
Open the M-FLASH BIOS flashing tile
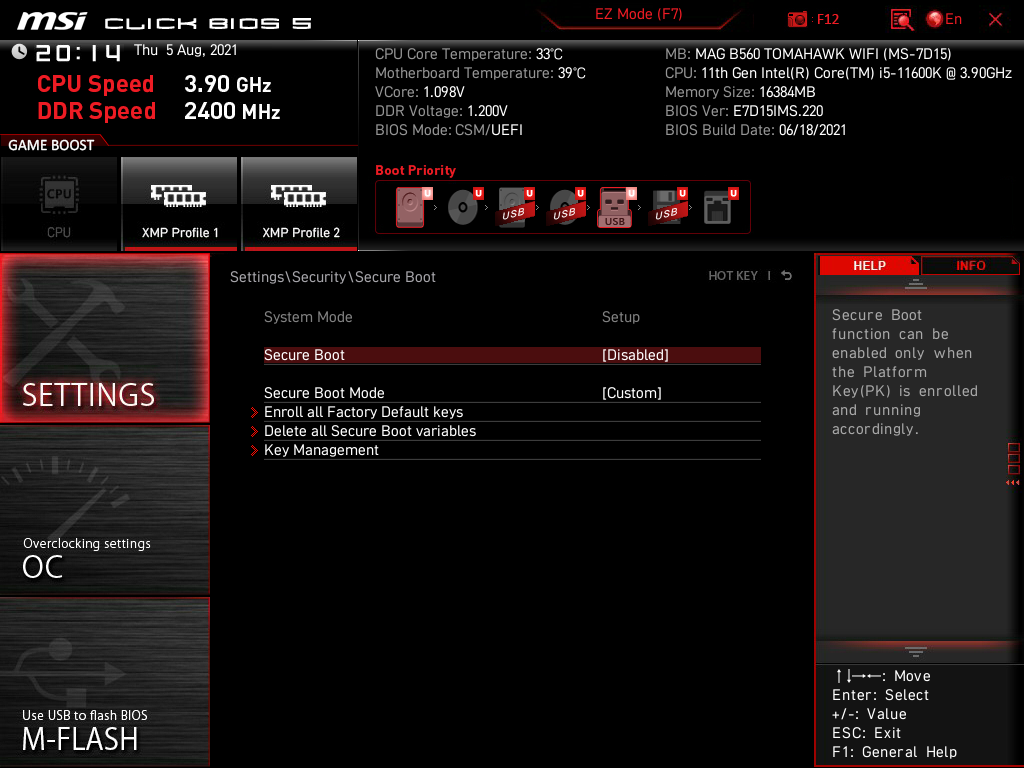tap(104, 682)
